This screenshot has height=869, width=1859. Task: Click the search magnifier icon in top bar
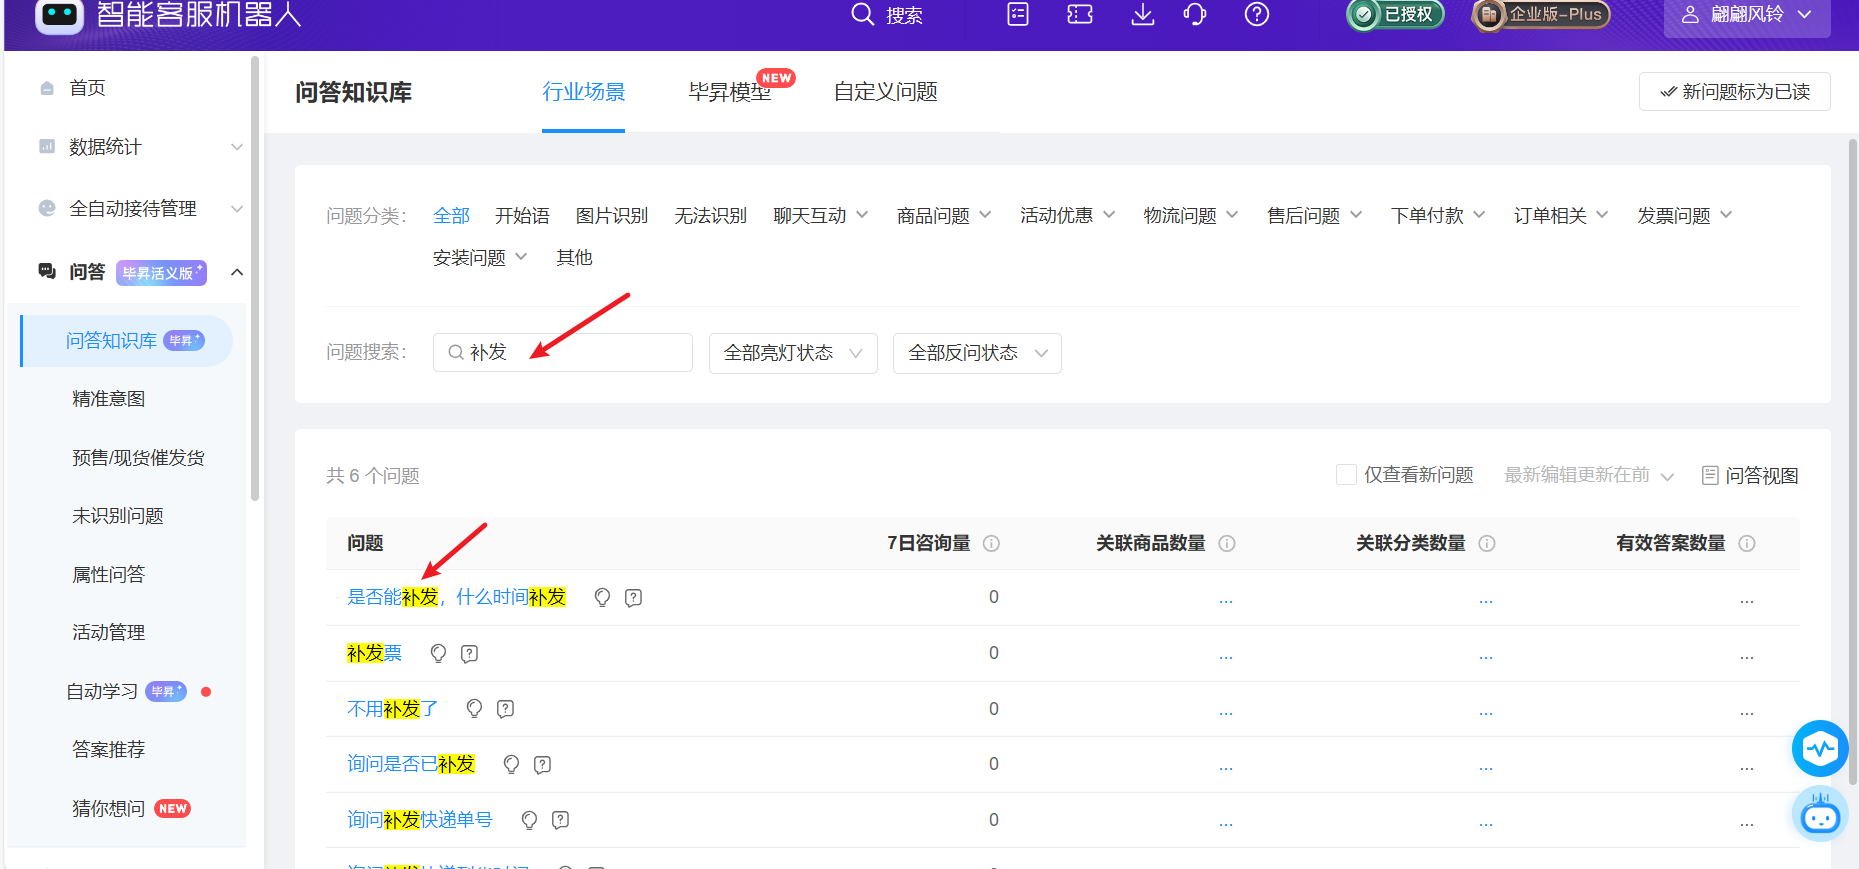pyautogui.click(x=862, y=14)
